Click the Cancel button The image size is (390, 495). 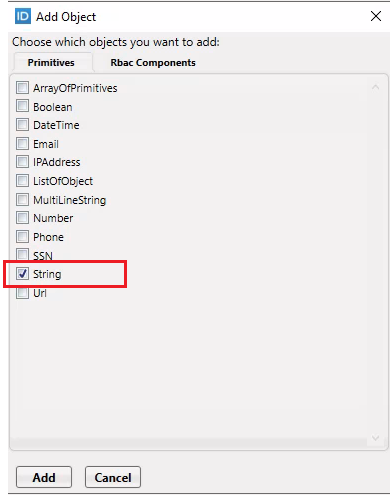(x=113, y=477)
